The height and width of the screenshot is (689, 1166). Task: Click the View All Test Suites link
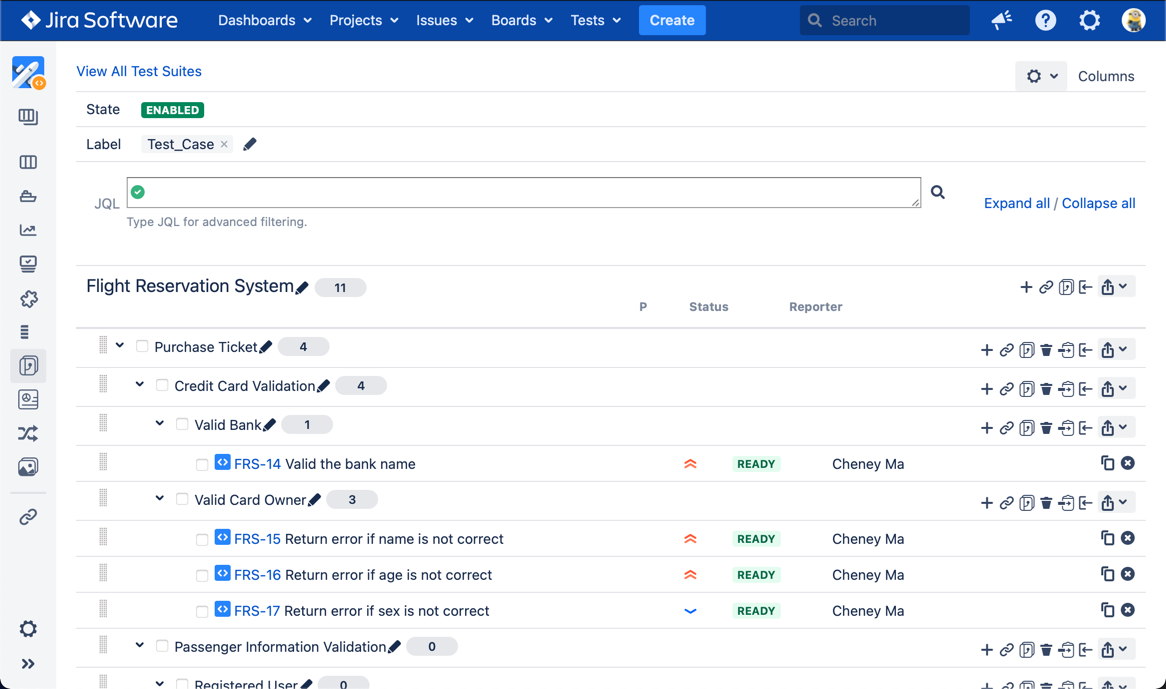pos(139,71)
